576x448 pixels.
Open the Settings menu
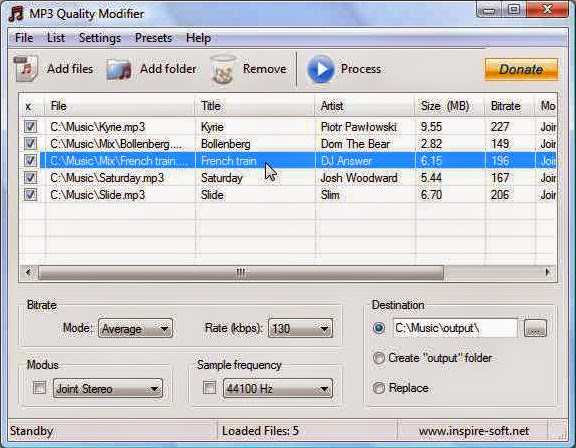pos(100,38)
